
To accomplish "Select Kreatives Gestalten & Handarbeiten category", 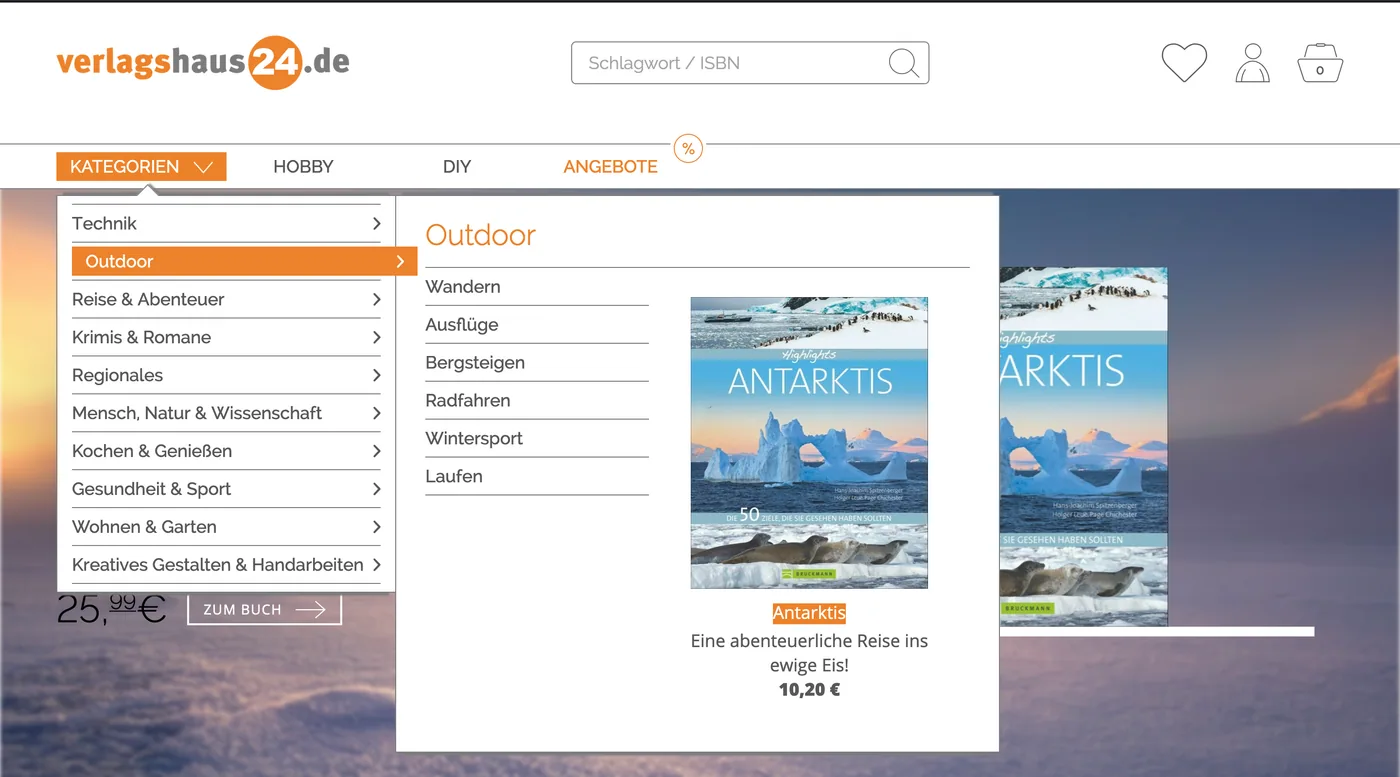I will tap(226, 565).
